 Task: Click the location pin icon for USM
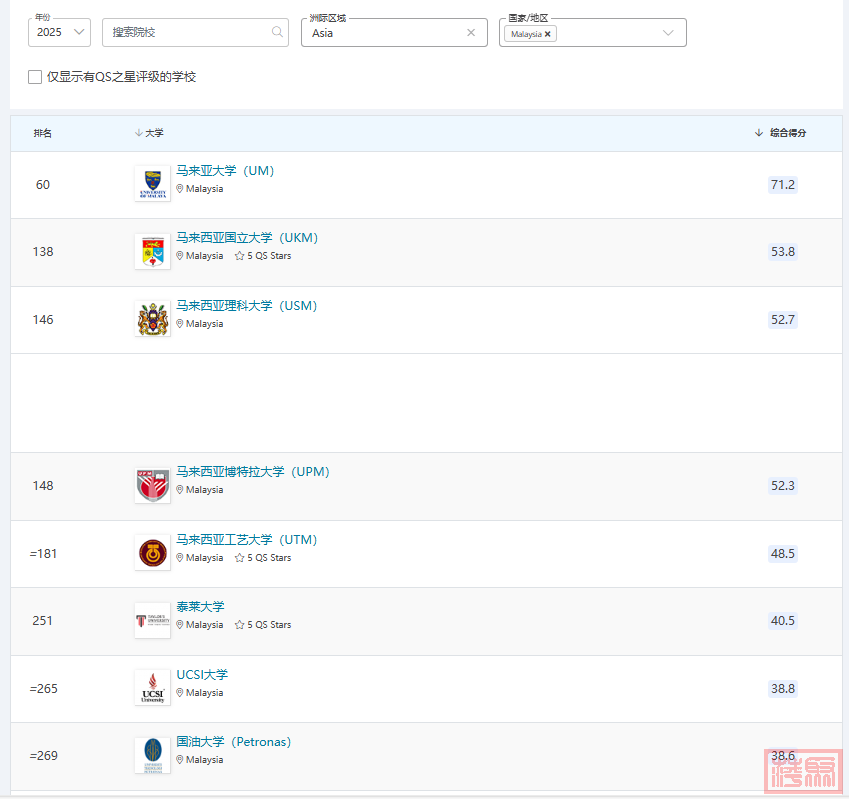[x=180, y=324]
